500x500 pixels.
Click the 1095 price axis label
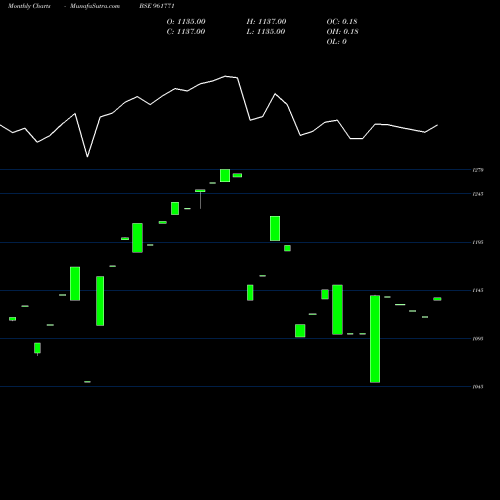478,339
